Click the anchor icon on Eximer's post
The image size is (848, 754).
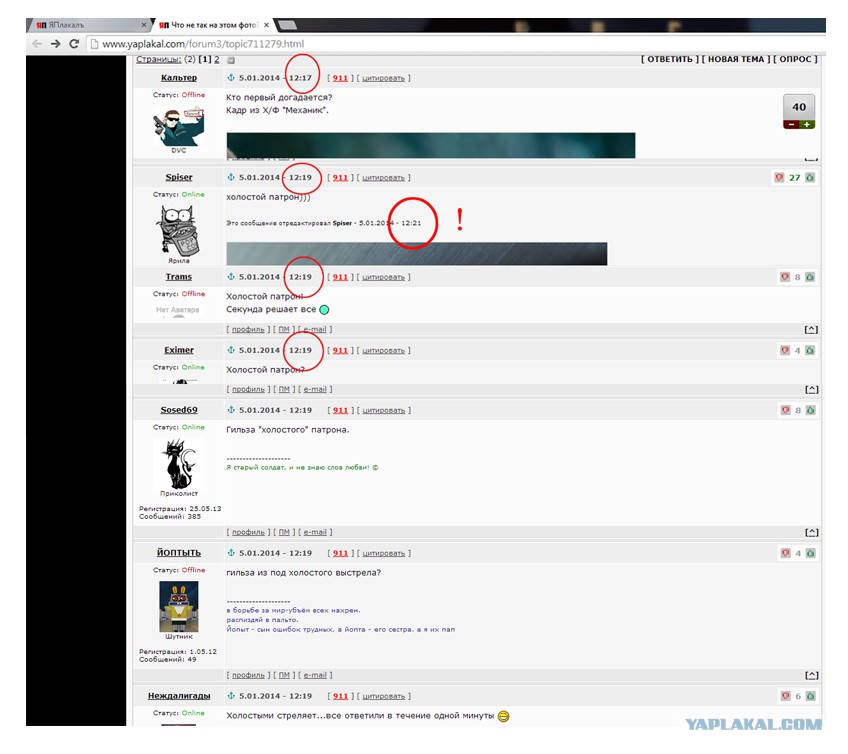pyautogui.click(x=231, y=350)
